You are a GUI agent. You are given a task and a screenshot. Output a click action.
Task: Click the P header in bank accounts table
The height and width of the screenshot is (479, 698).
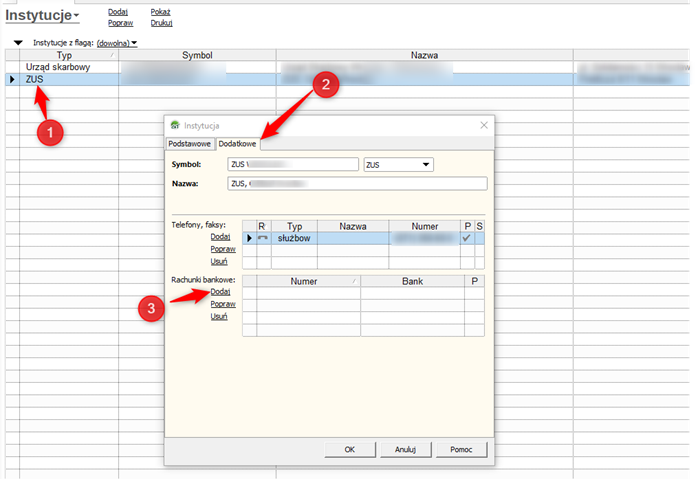(x=474, y=281)
